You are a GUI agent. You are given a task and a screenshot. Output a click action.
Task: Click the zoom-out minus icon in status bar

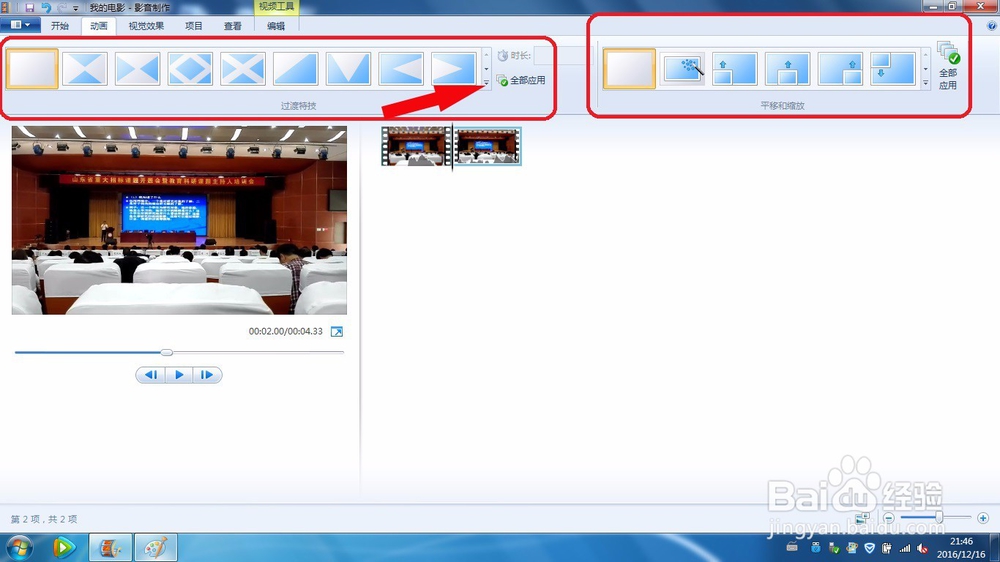888,518
